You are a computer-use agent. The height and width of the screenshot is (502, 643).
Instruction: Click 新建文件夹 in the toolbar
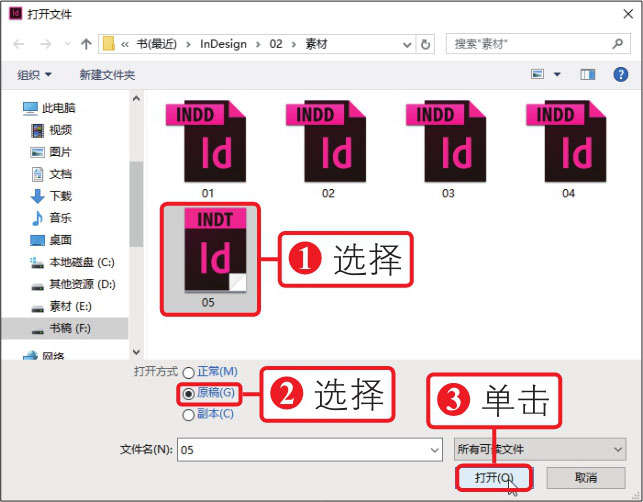[107, 75]
